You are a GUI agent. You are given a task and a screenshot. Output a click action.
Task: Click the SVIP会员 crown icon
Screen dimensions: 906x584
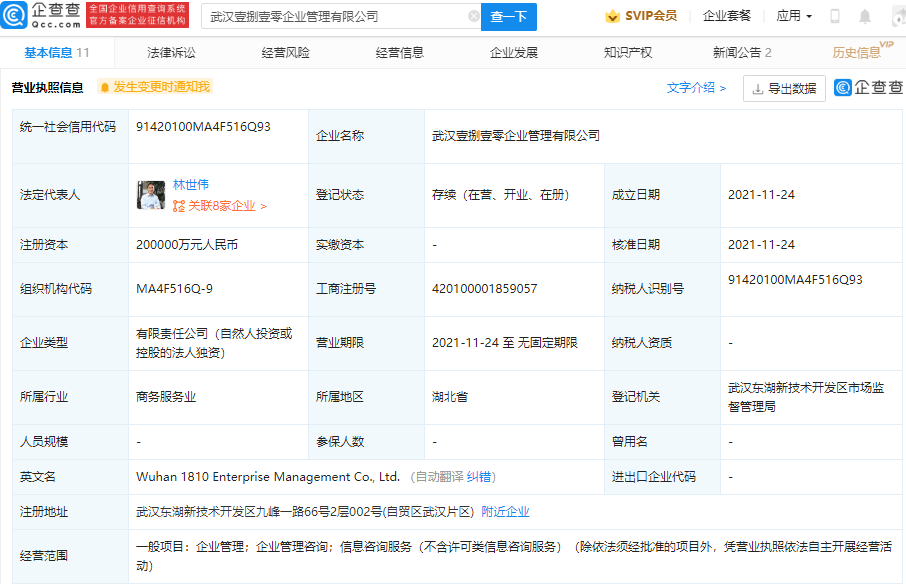[613, 16]
